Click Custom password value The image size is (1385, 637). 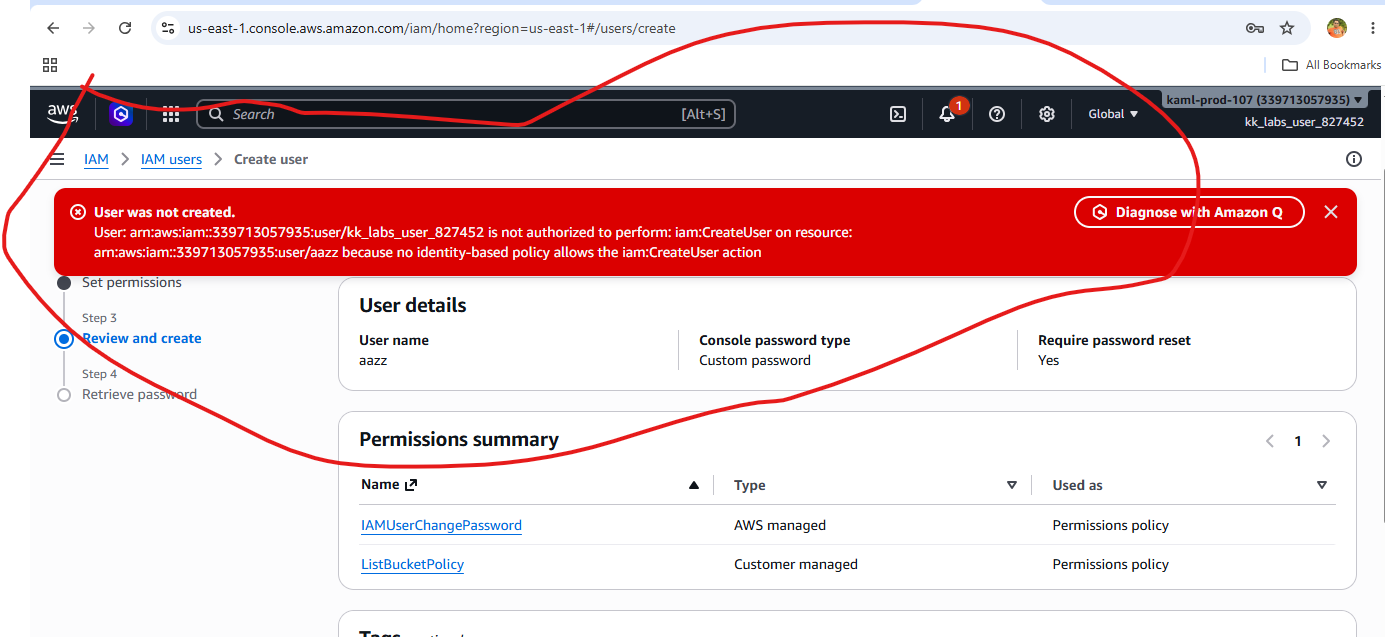click(x=755, y=360)
